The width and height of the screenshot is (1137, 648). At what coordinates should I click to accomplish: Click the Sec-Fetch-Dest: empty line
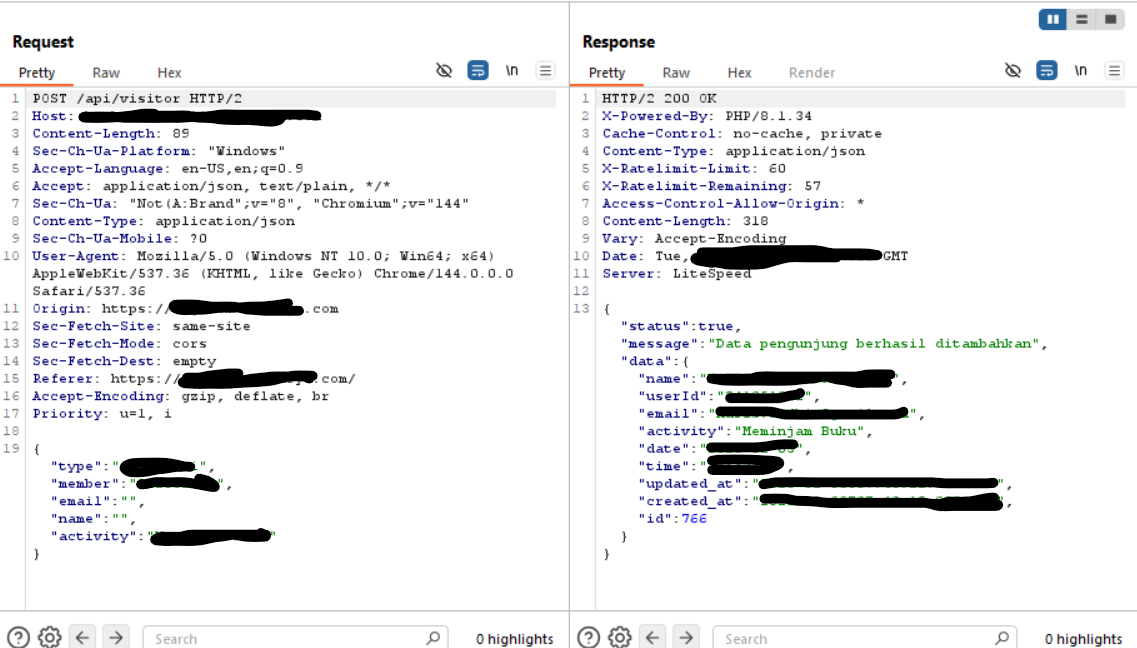123,361
